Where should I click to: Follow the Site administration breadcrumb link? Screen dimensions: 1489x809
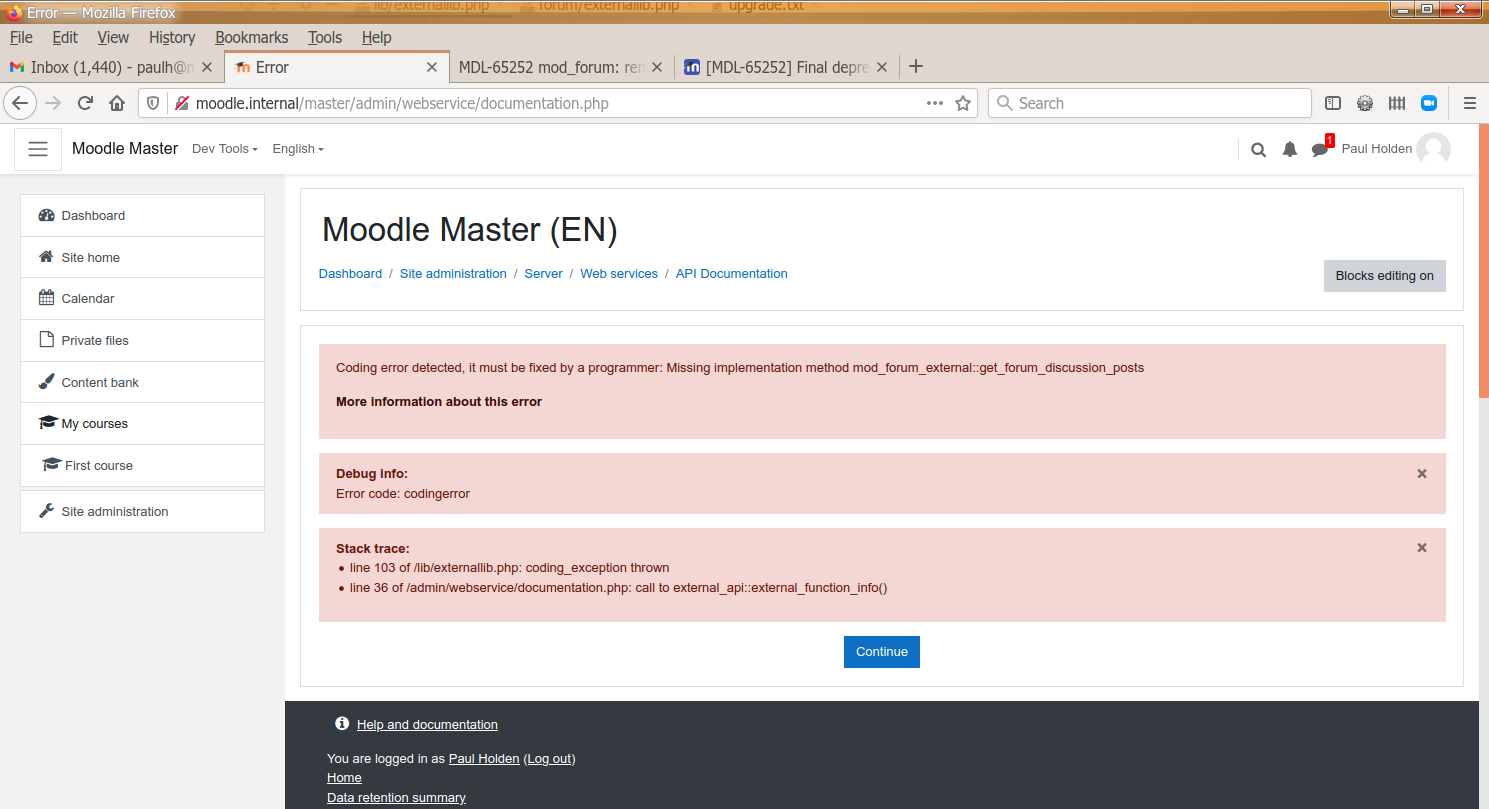[x=453, y=274]
